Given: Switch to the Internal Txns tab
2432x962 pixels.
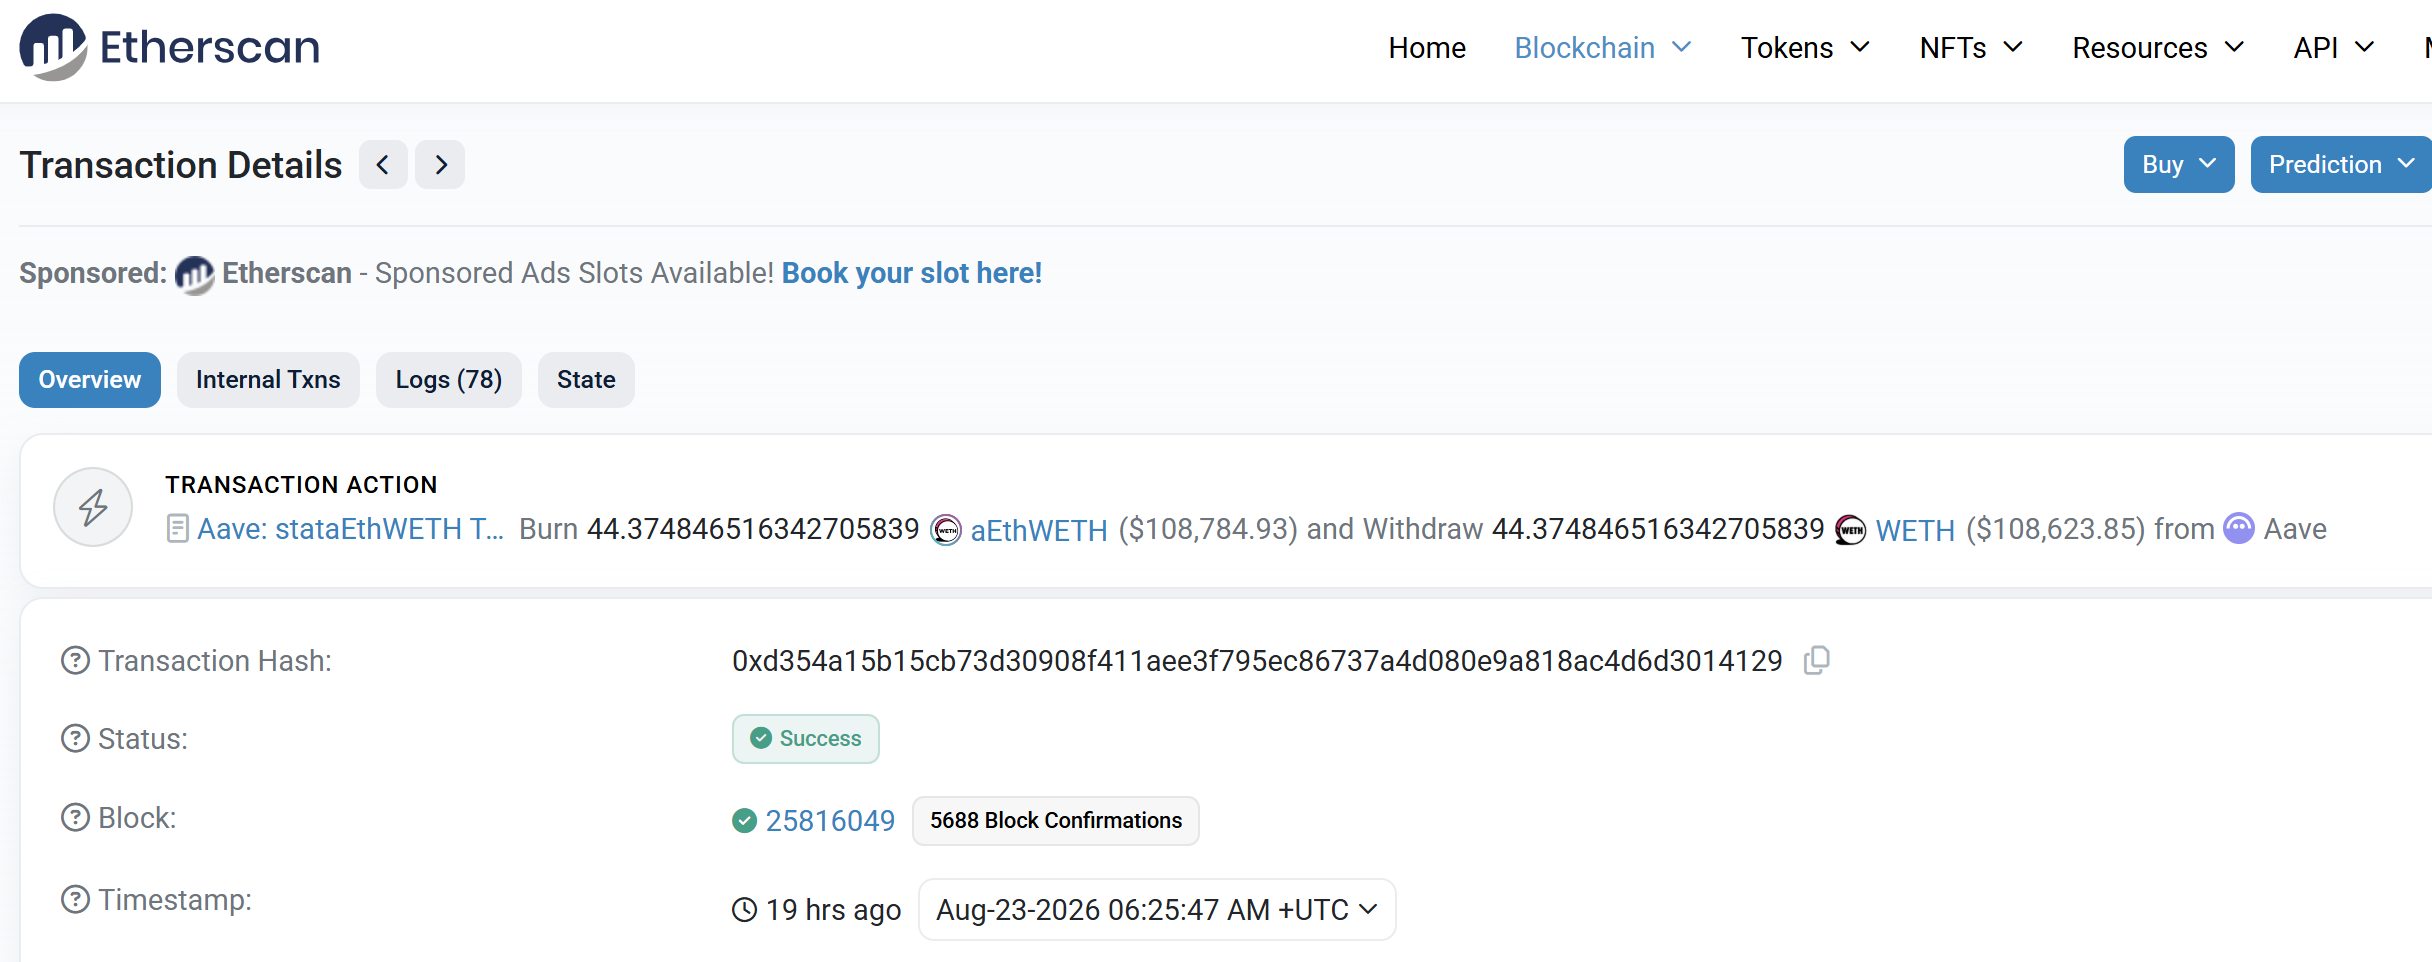Looking at the screenshot, I should pyautogui.click(x=268, y=380).
